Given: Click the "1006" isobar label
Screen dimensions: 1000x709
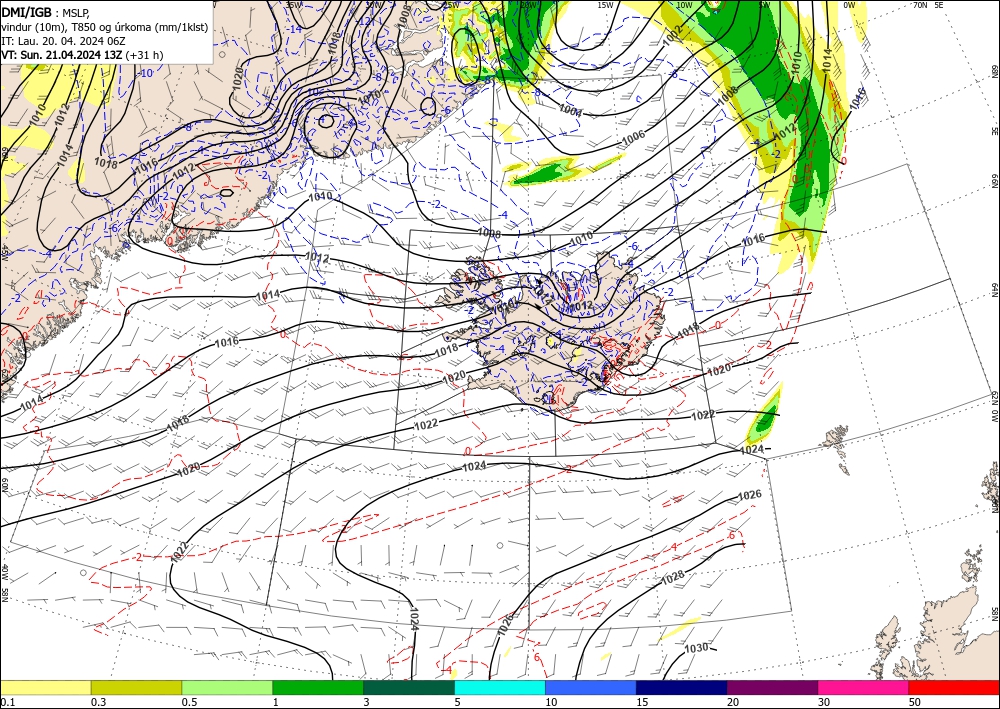Looking at the screenshot, I should pyautogui.click(x=633, y=136).
